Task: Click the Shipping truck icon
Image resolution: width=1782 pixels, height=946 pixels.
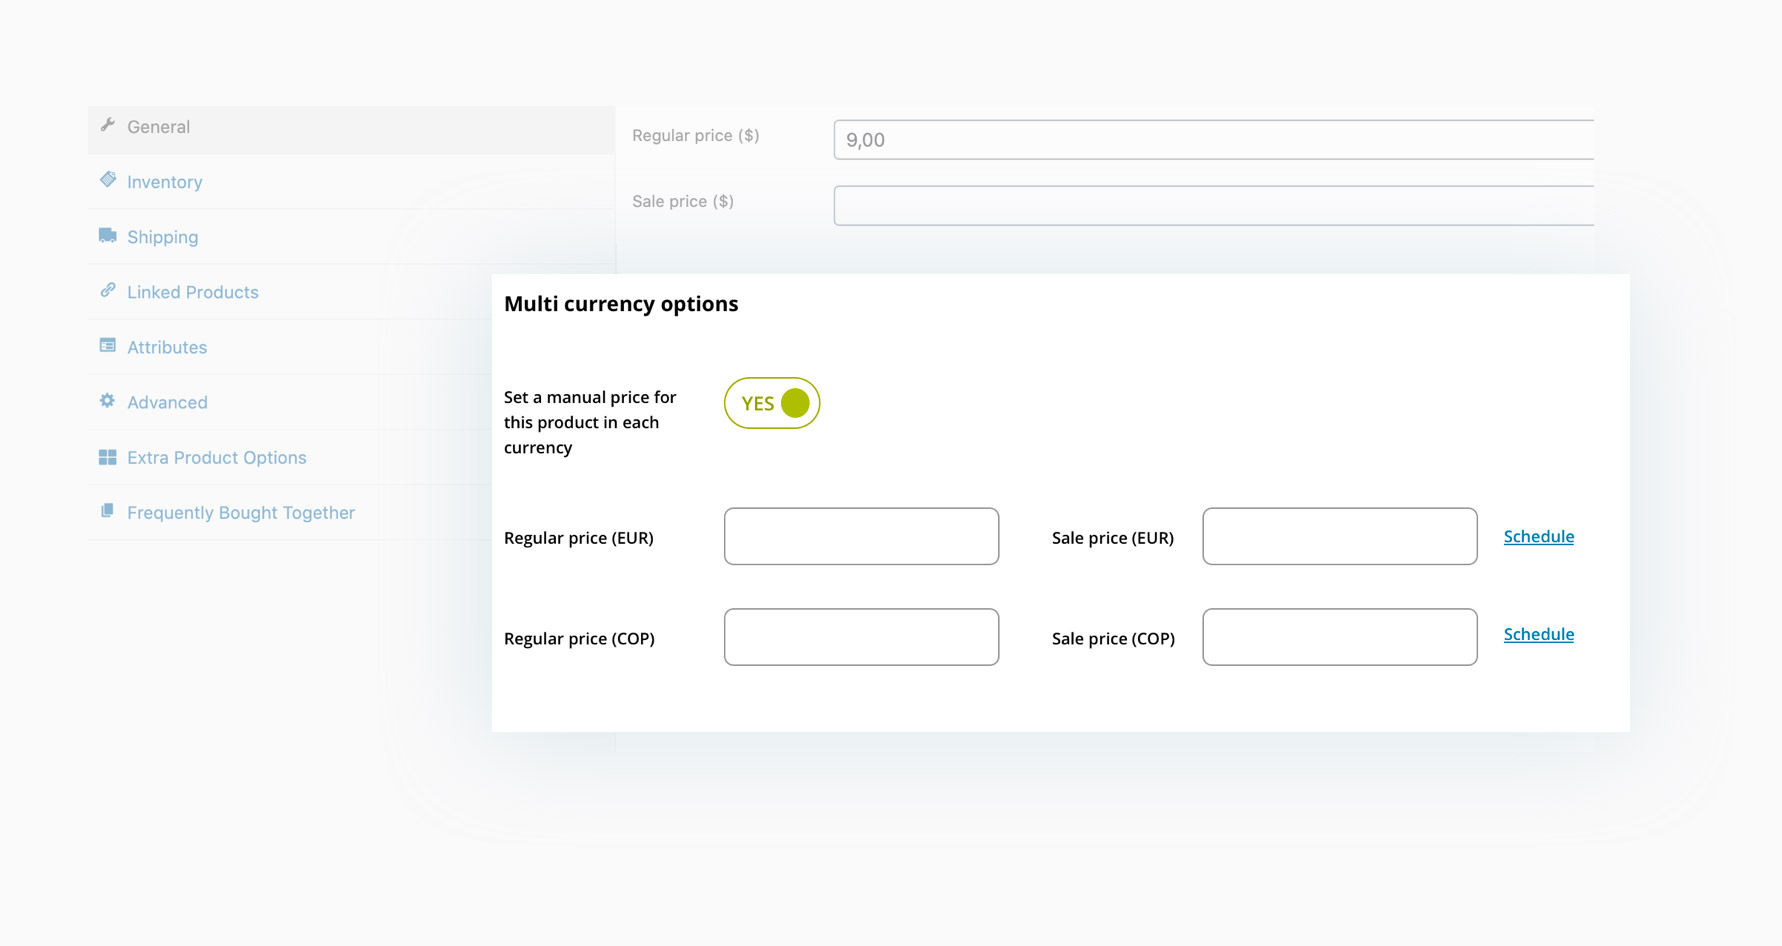Action: click(108, 235)
